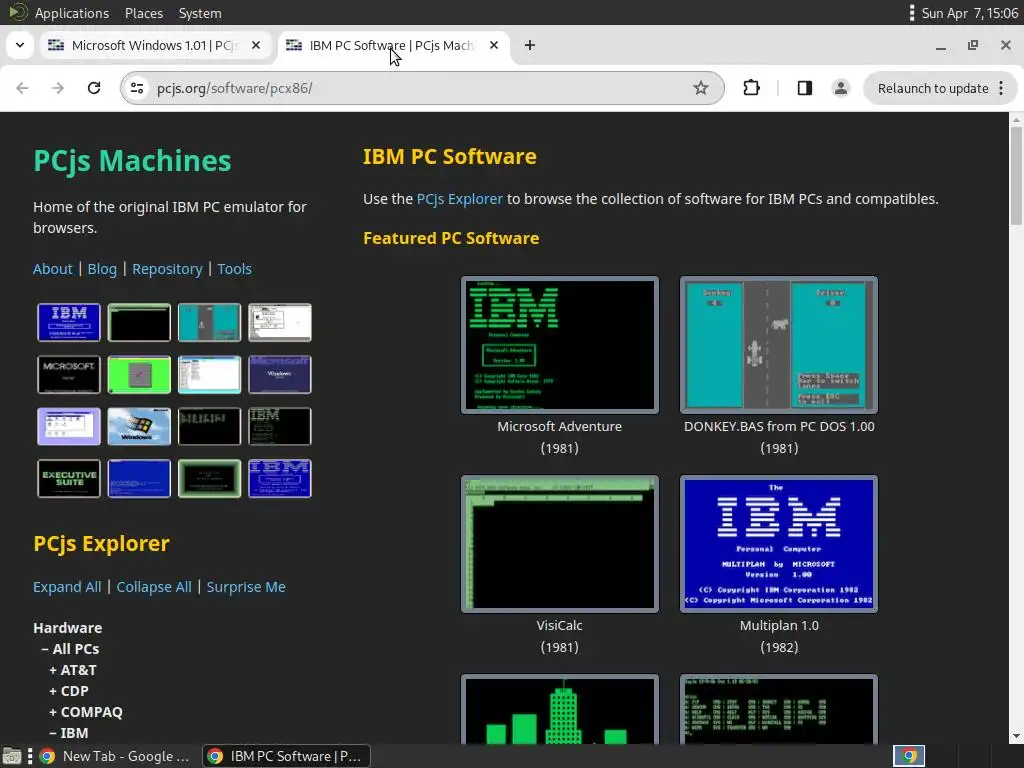Open sidebar Windows 95 clouds logo thumbnail

click(139, 426)
